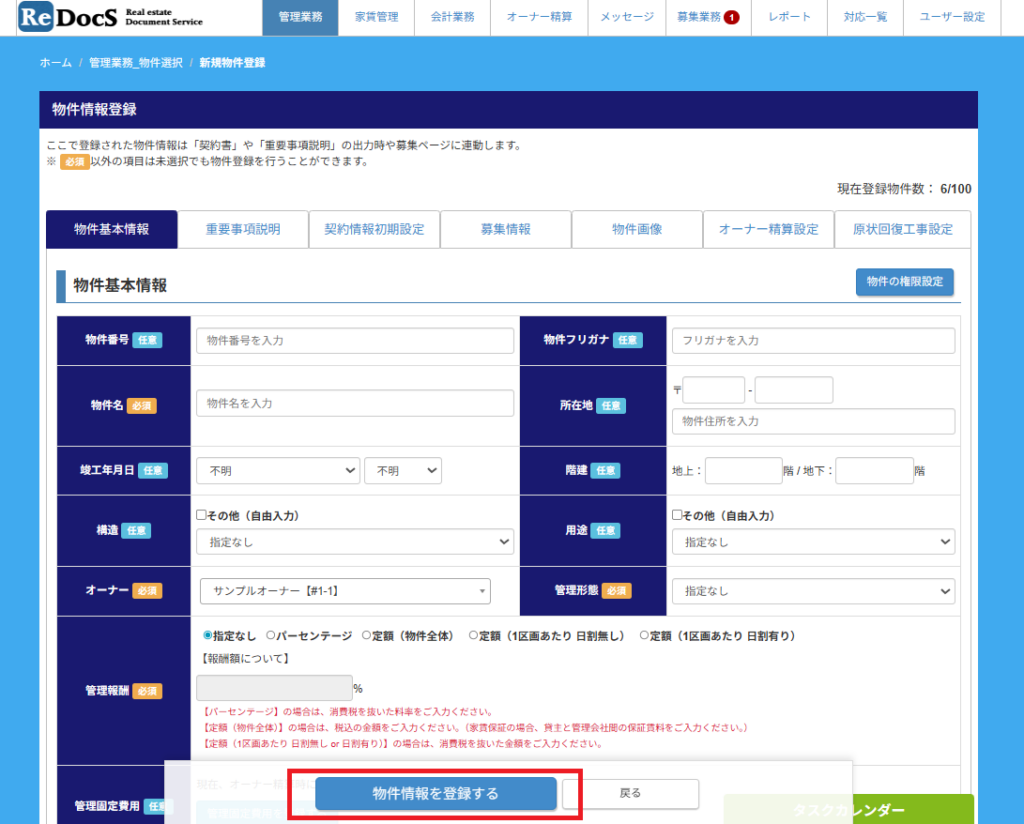1024x824 pixels.
Task: Open 物件の権限設定
Action: [x=904, y=282]
